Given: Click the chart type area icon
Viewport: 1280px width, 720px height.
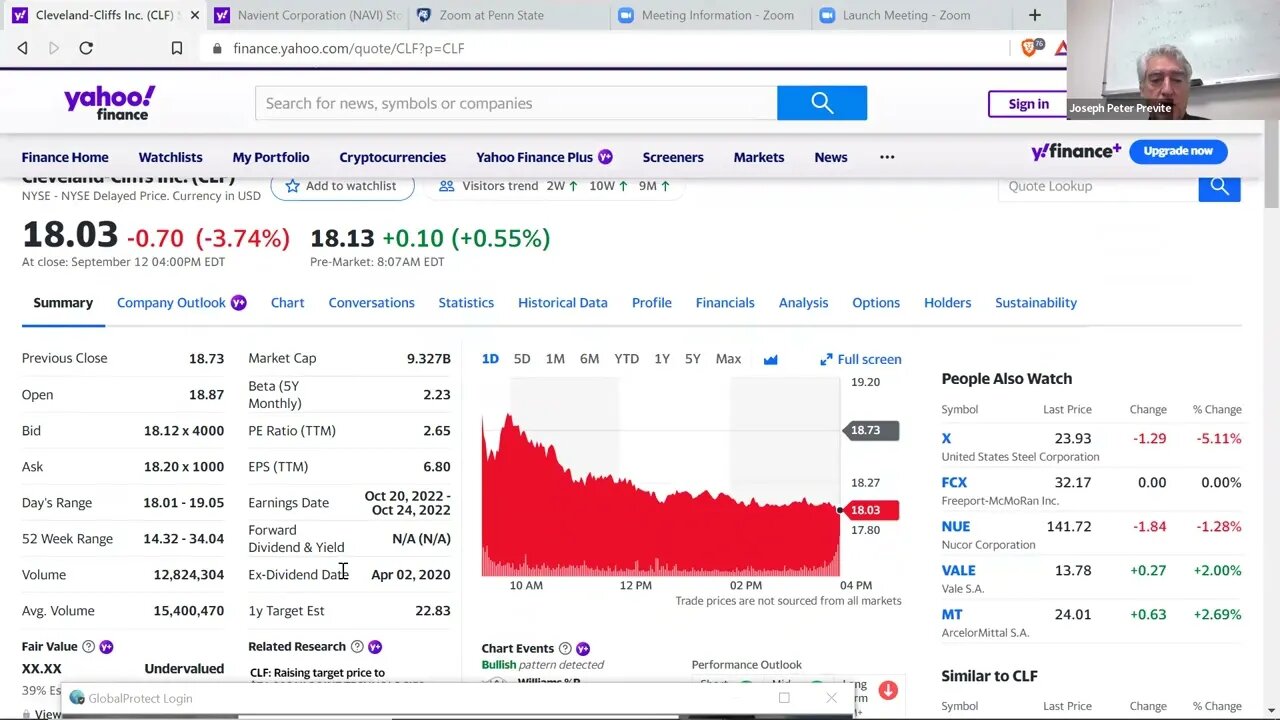Looking at the screenshot, I should [x=770, y=359].
